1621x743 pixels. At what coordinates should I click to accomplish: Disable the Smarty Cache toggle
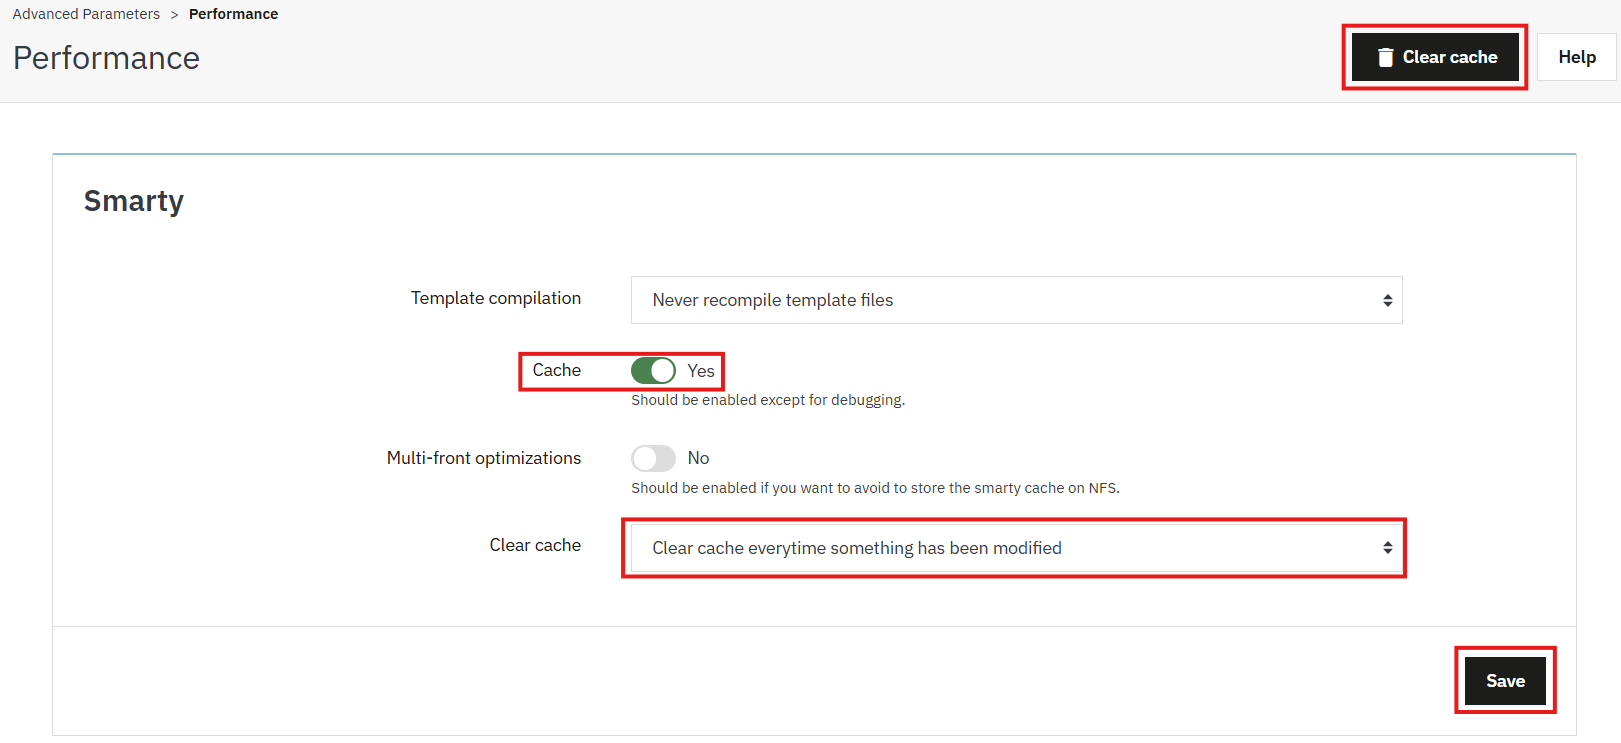653,371
